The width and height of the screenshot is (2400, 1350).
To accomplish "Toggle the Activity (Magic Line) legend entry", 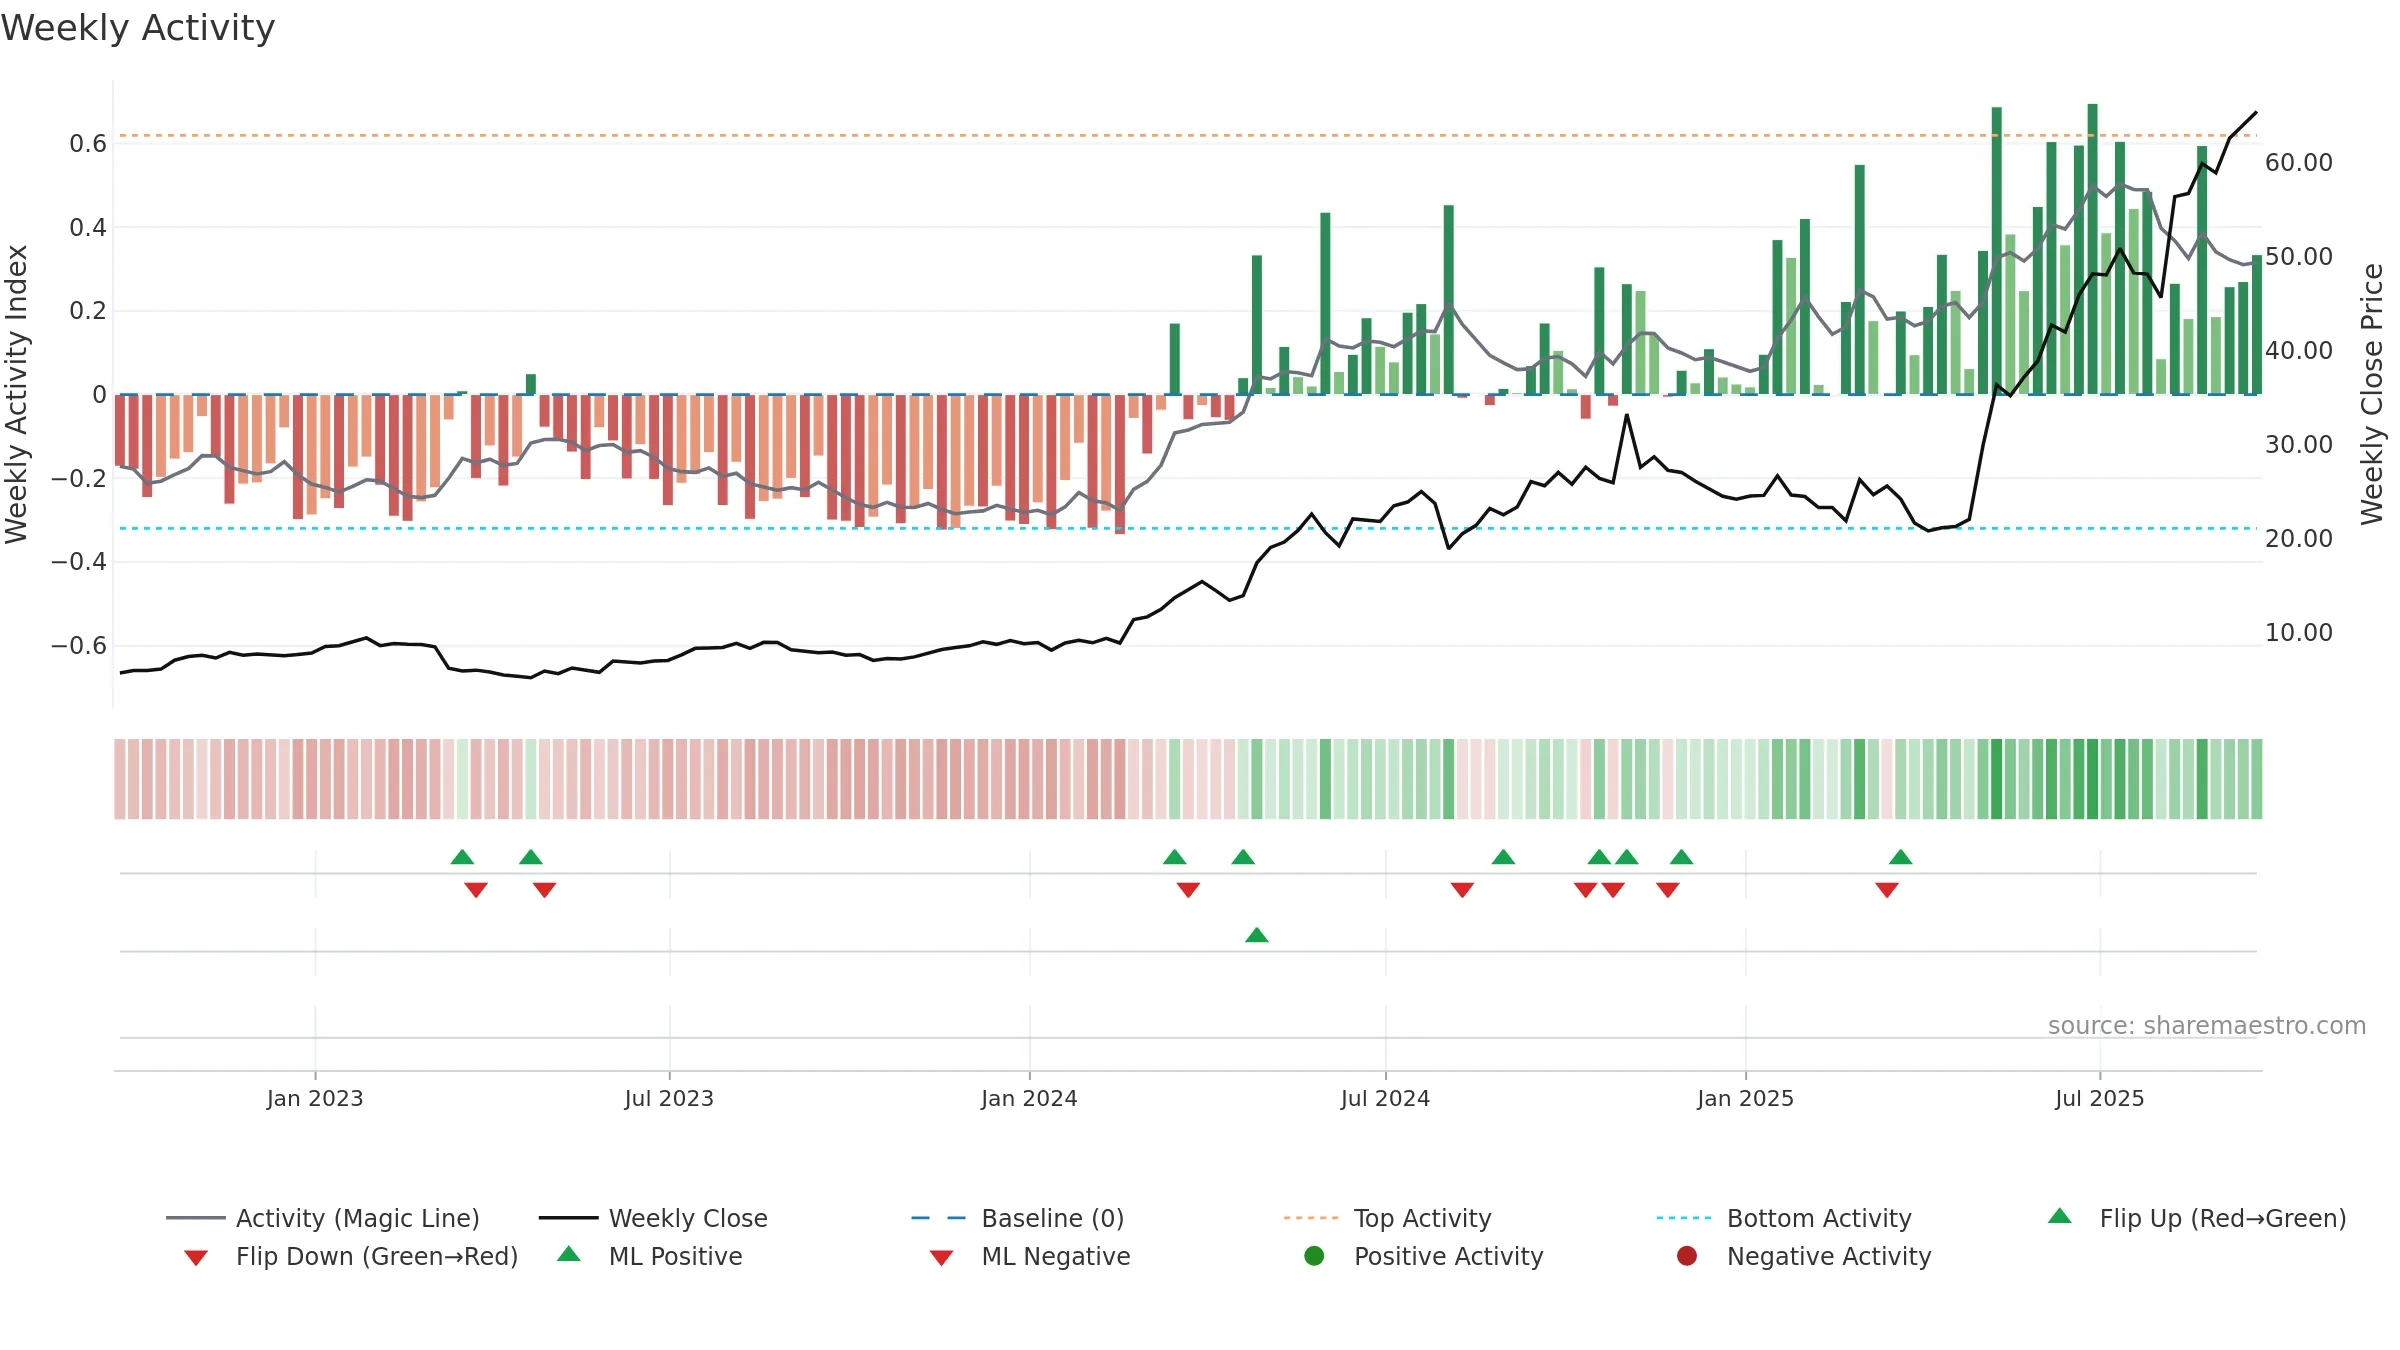I will pos(323,1218).
